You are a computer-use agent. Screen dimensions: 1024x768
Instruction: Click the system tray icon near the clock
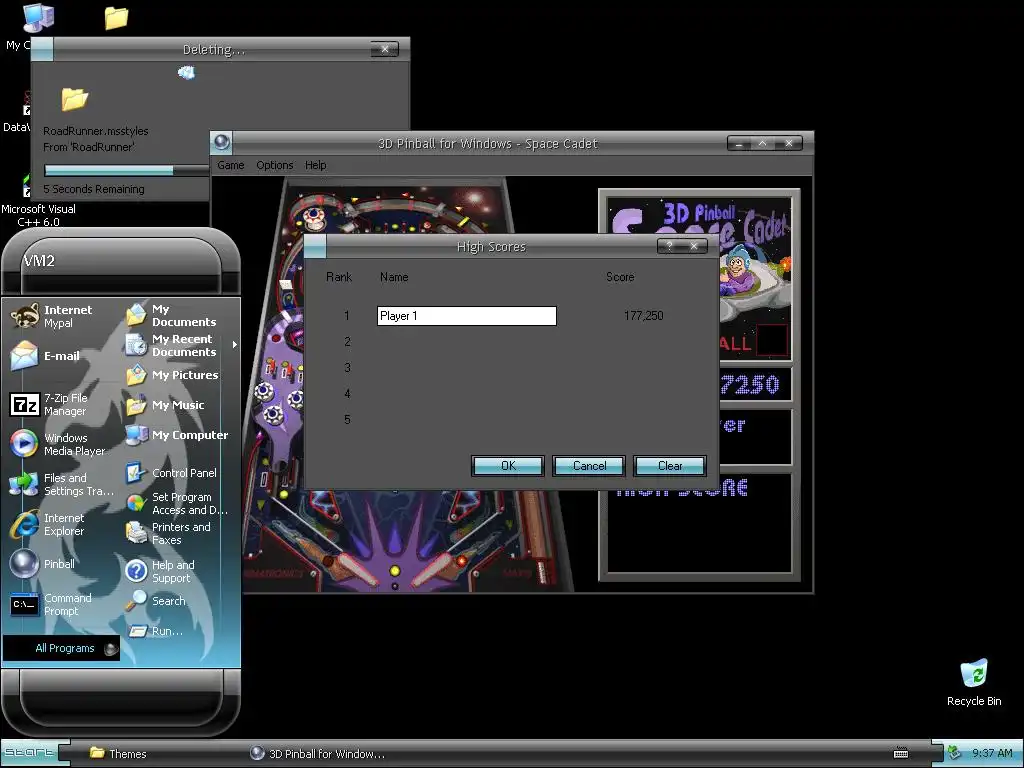[x=954, y=752]
